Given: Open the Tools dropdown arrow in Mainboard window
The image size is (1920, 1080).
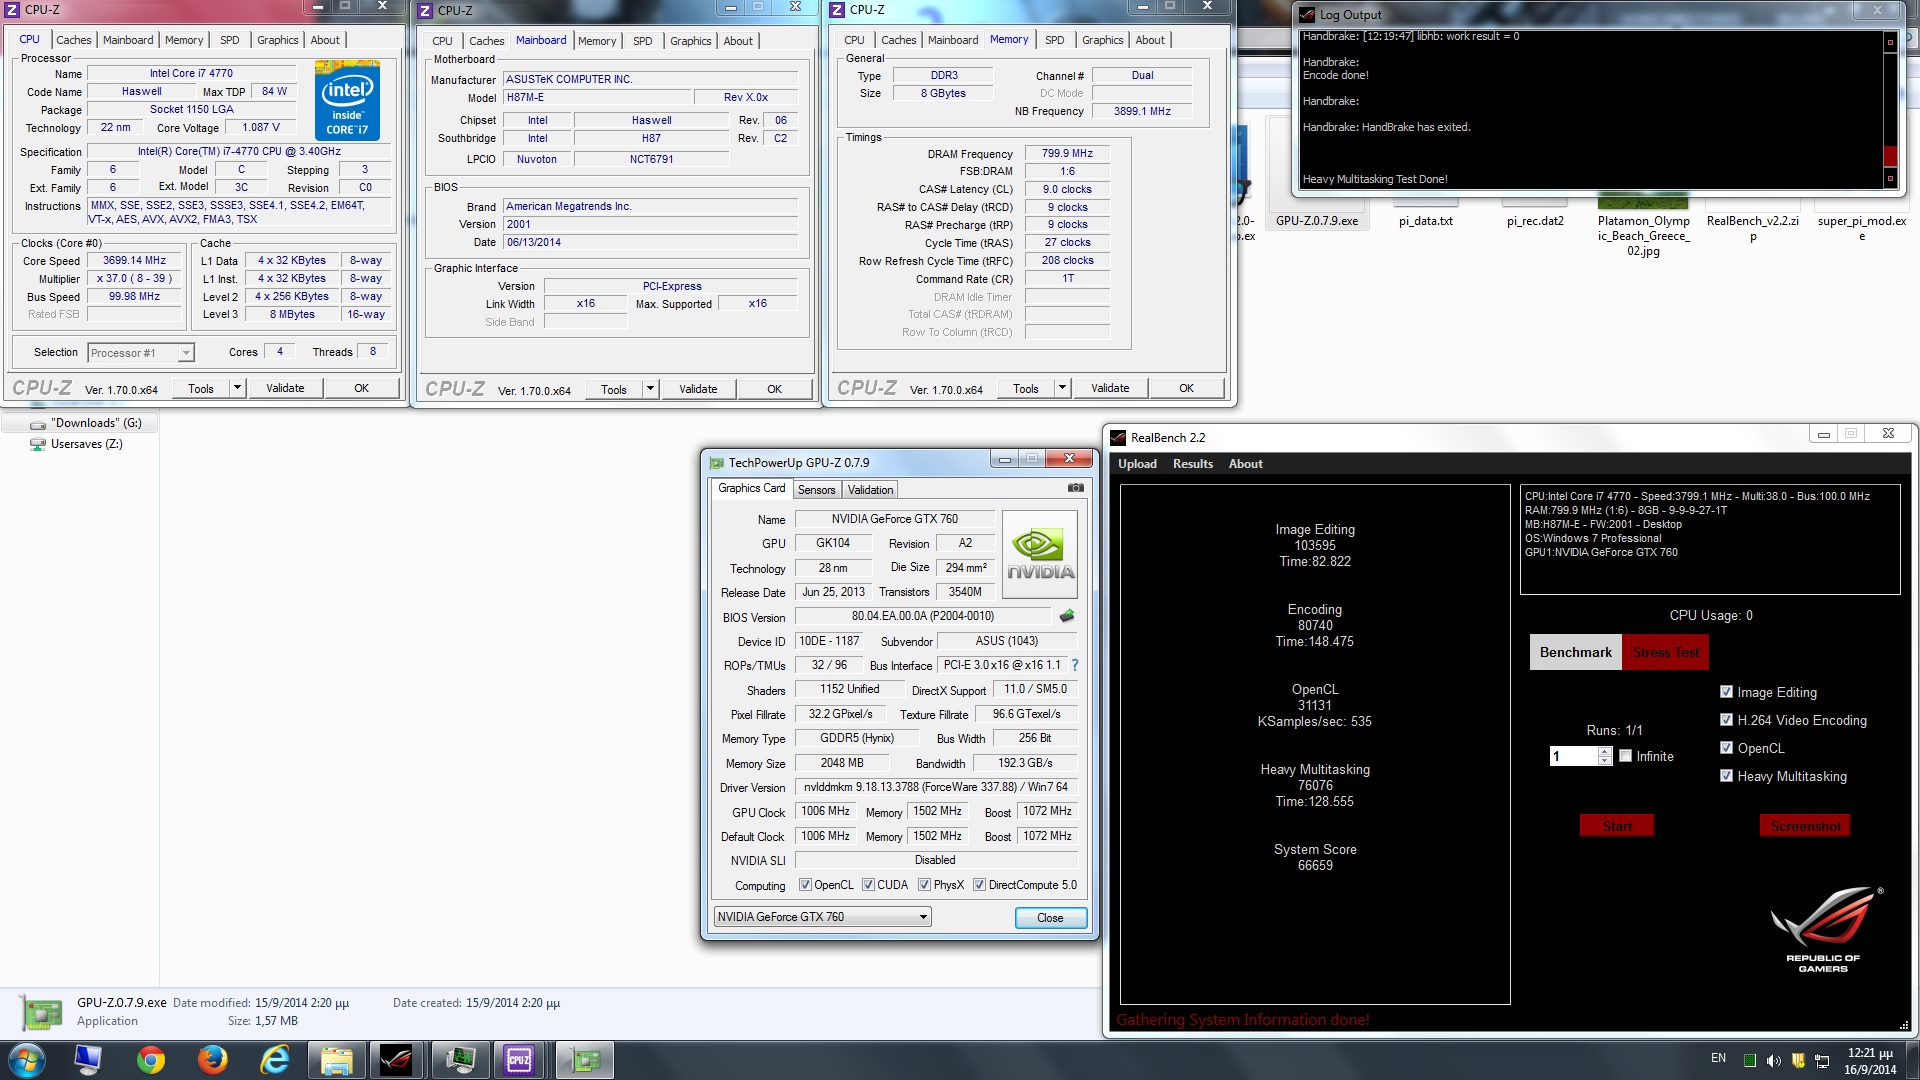Looking at the screenshot, I should click(650, 389).
